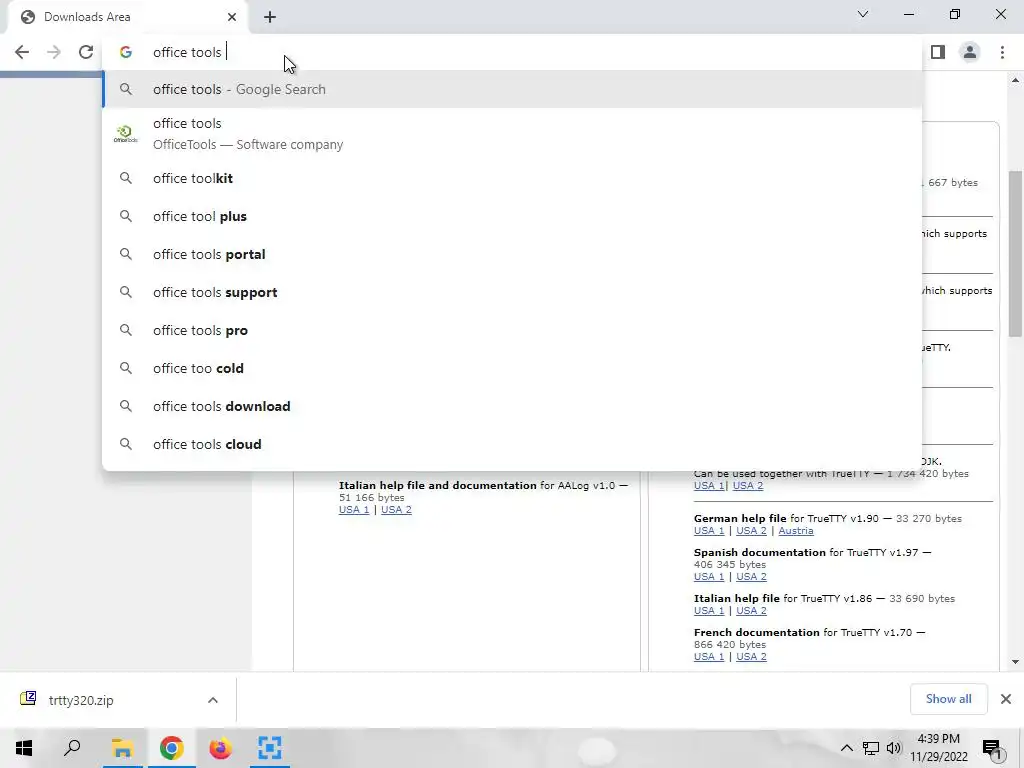This screenshot has height=768, width=1024.
Task: Pick the 'office too cold' suggestion
Action: [512, 368]
